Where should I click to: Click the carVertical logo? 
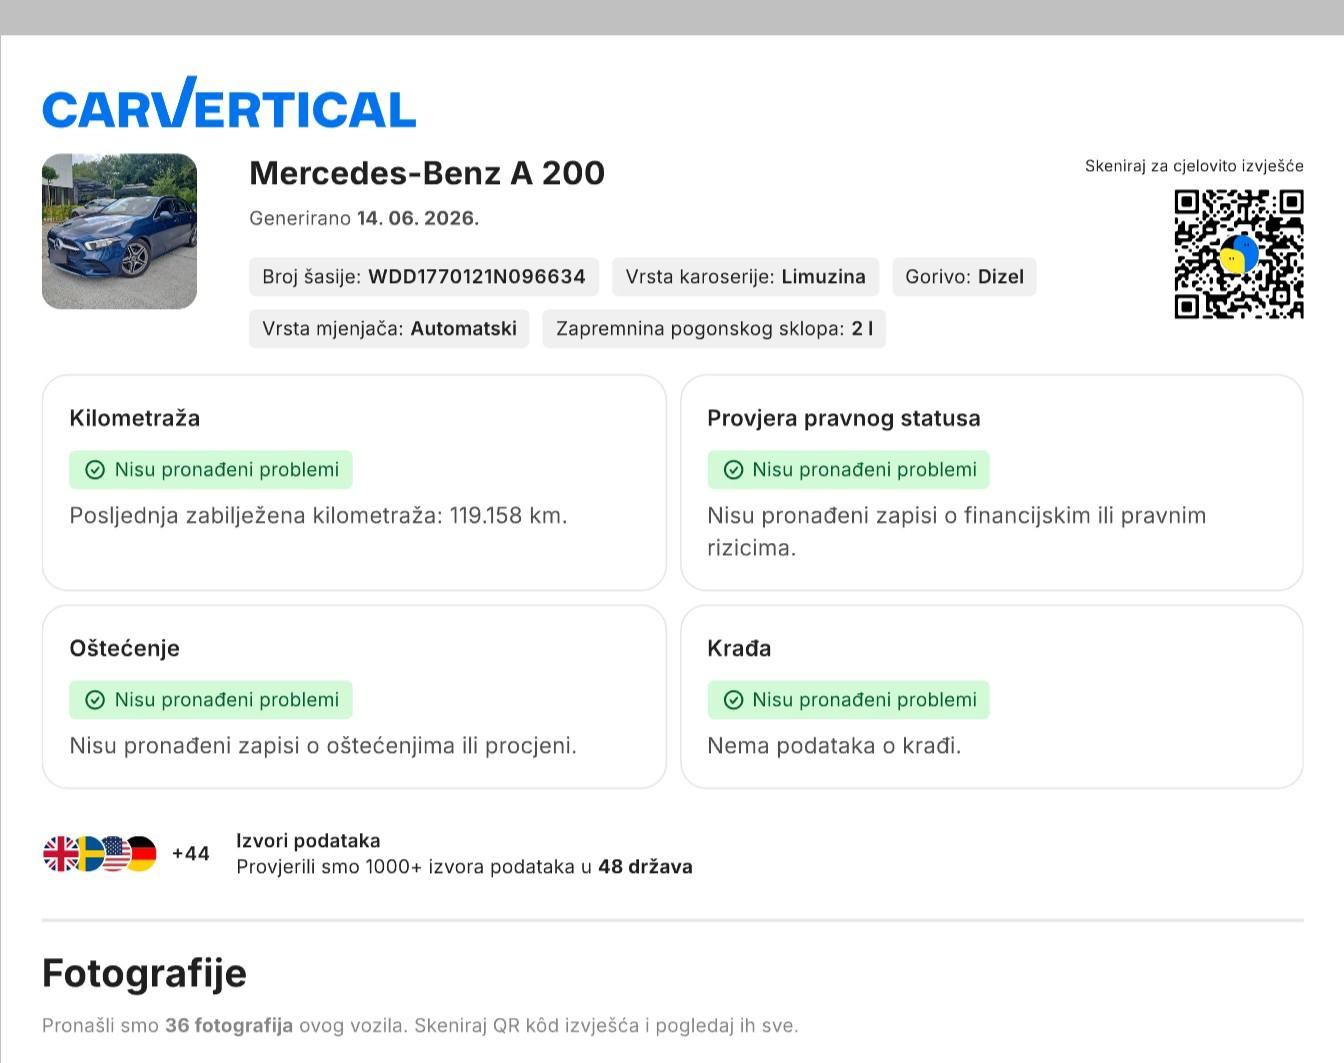(229, 103)
